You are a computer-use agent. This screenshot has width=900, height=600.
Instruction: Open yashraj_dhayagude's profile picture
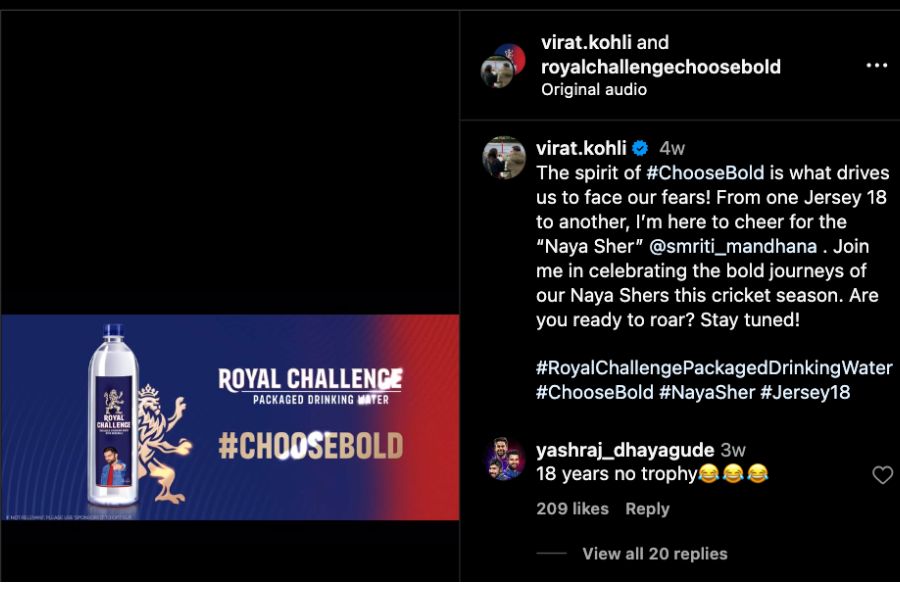point(503,460)
